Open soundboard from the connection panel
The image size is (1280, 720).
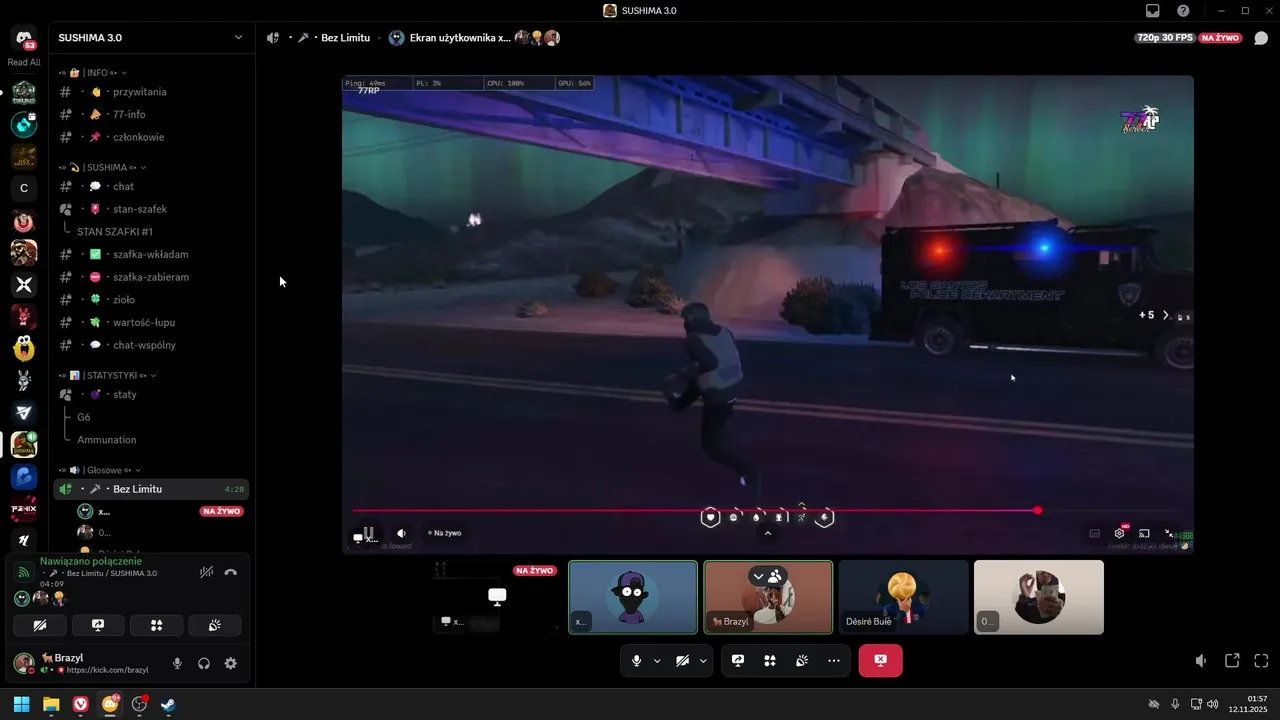coord(214,625)
